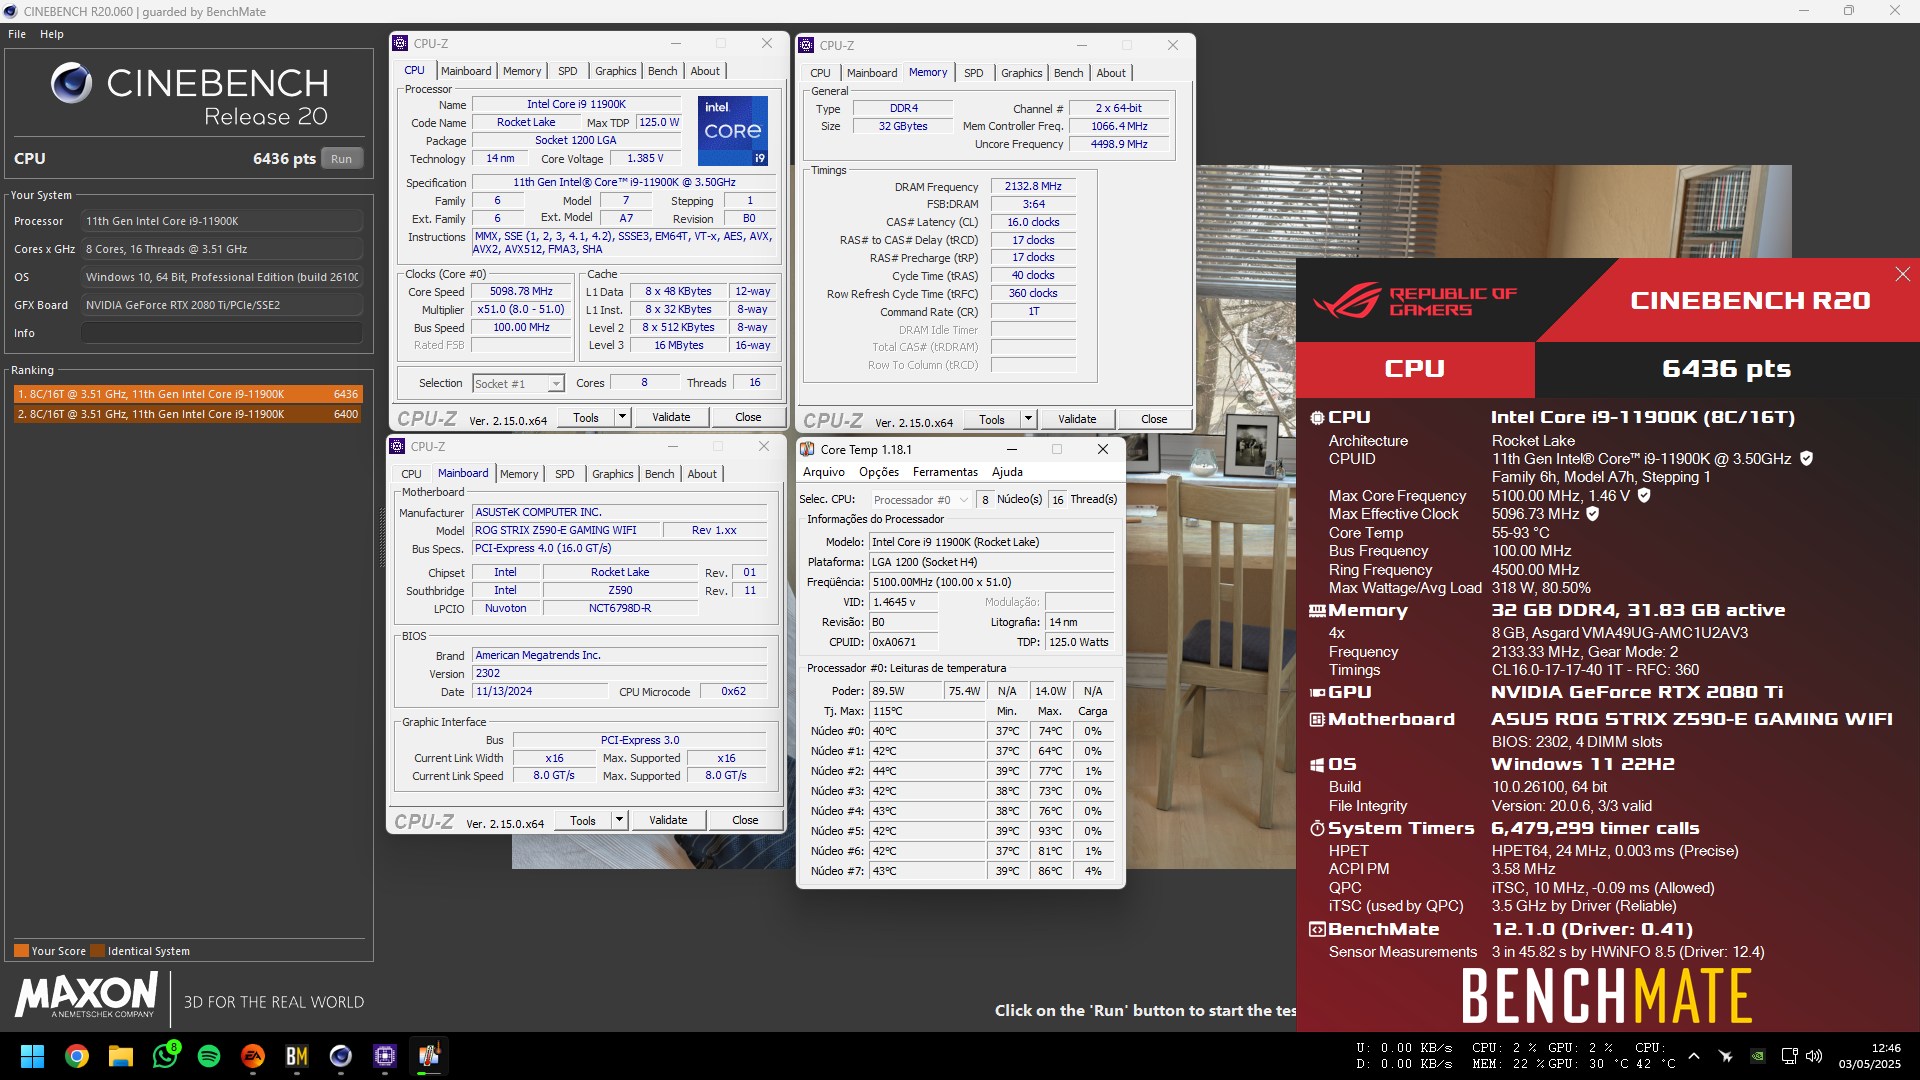The image size is (1920, 1080).
Task: Click CPUID verified shield in BenchMate
Action: click(1806, 459)
